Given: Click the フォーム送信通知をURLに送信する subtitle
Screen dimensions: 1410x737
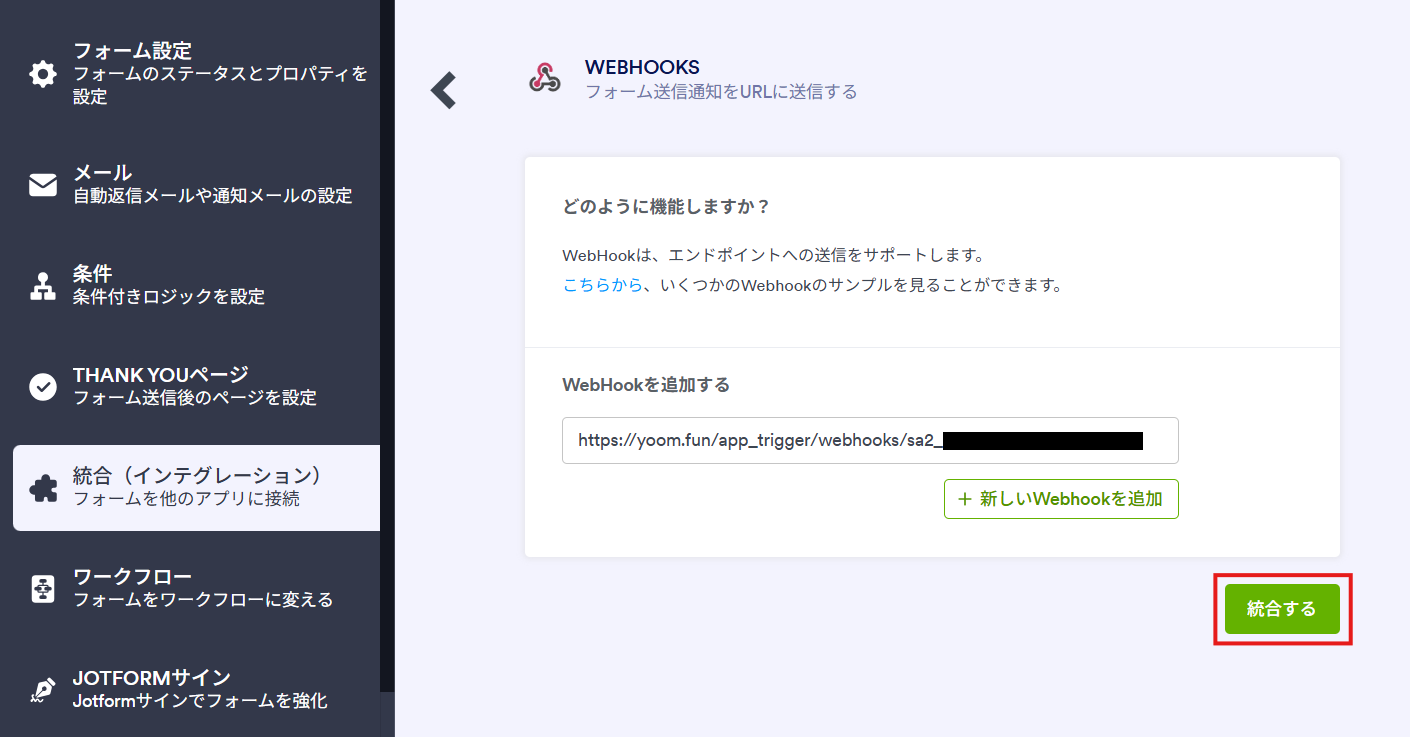Looking at the screenshot, I should point(721,92).
